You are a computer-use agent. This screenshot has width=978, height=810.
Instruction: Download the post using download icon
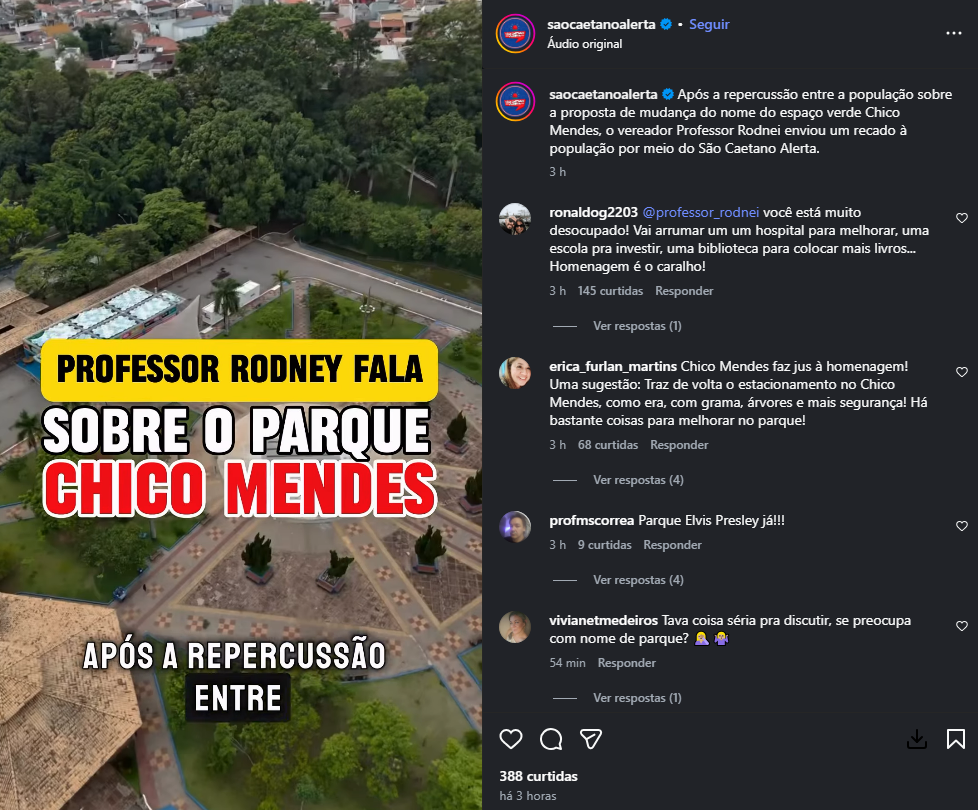click(x=916, y=739)
